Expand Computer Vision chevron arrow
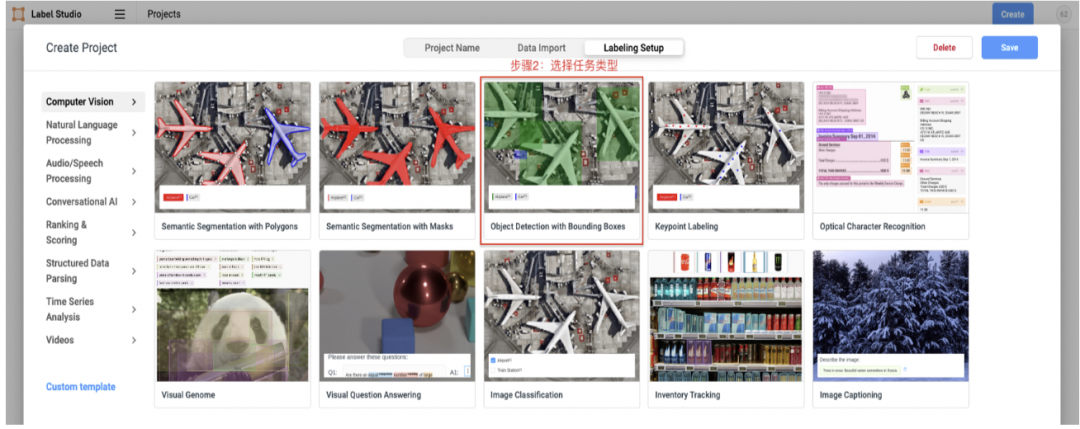The height and width of the screenshot is (429, 1080). click(134, 102)
